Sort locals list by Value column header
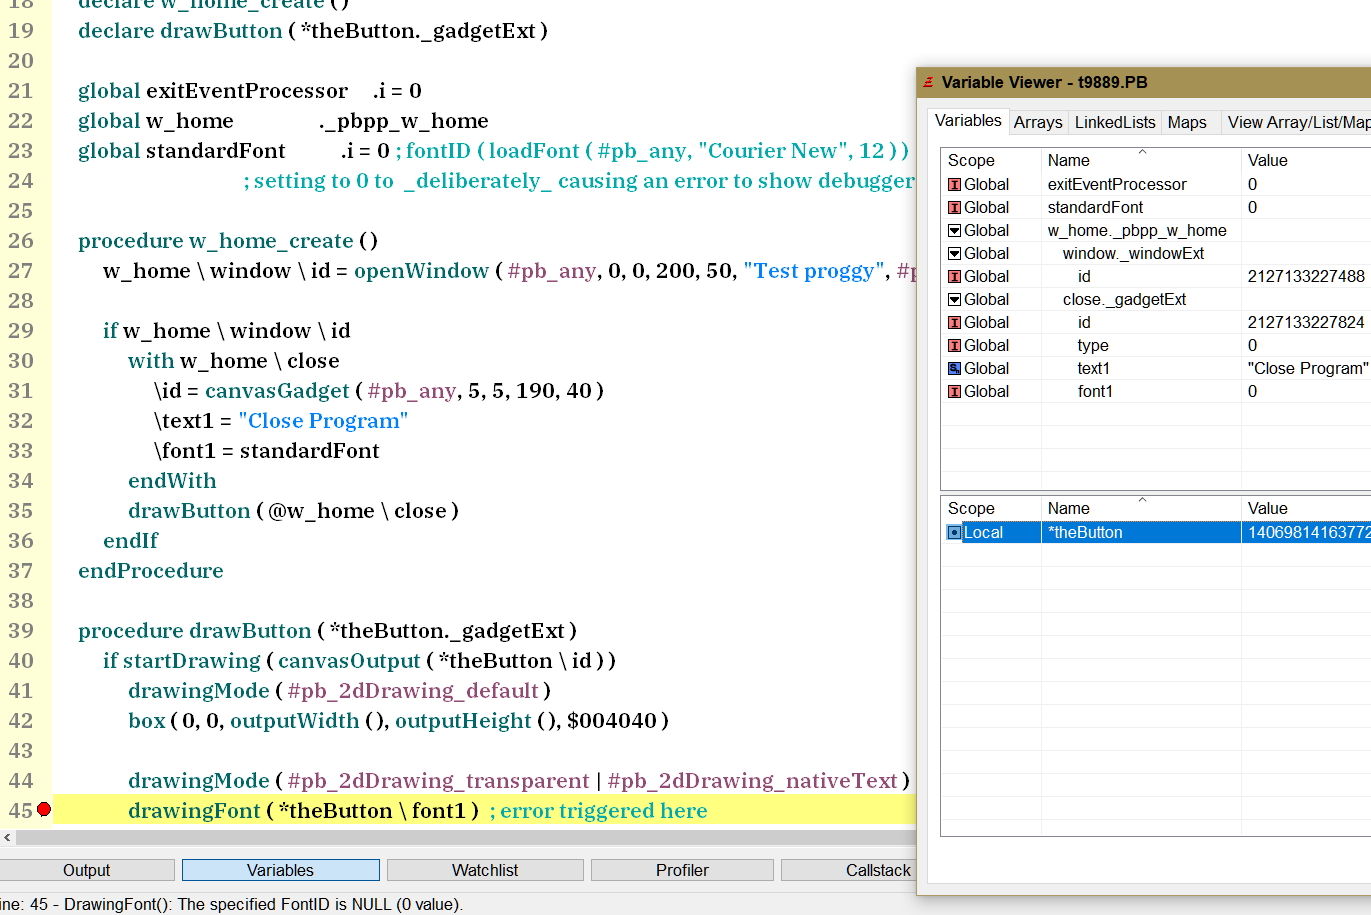Screen dimensions: 1371x915 (1306, 508)
